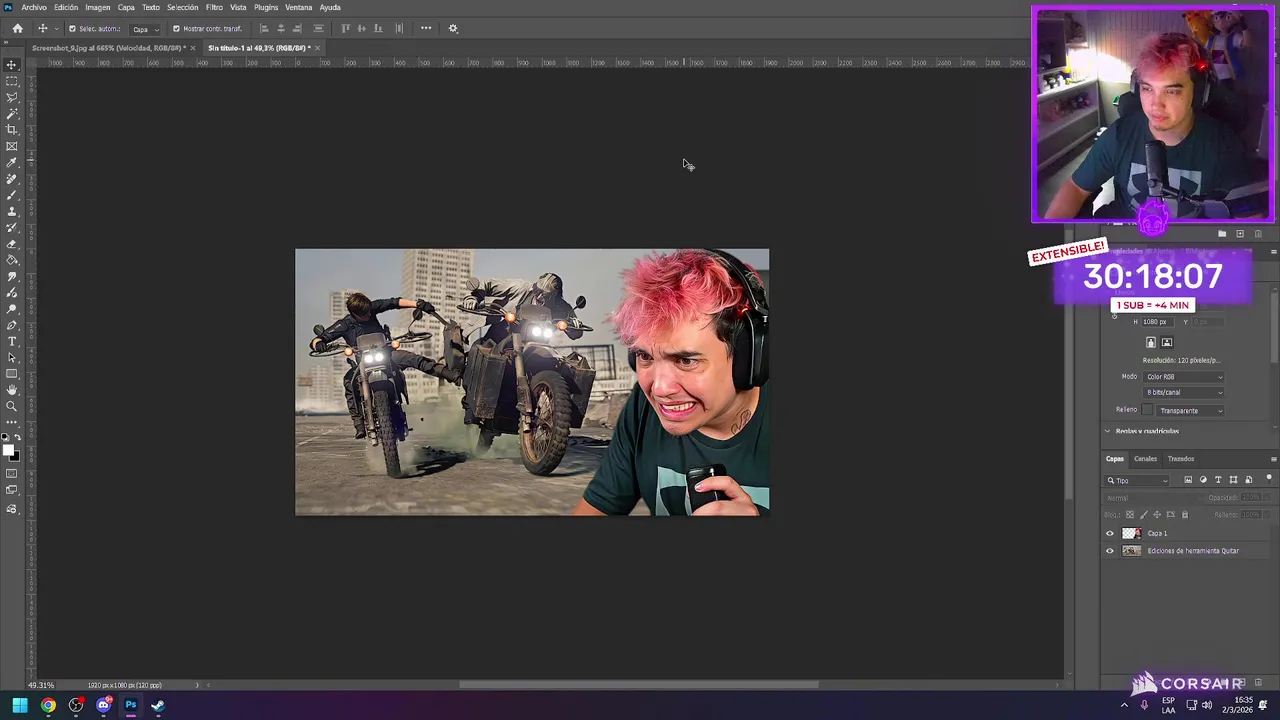The image size is (1280, 720).
Task: Select the Frame tool
Action: point(12,145)
